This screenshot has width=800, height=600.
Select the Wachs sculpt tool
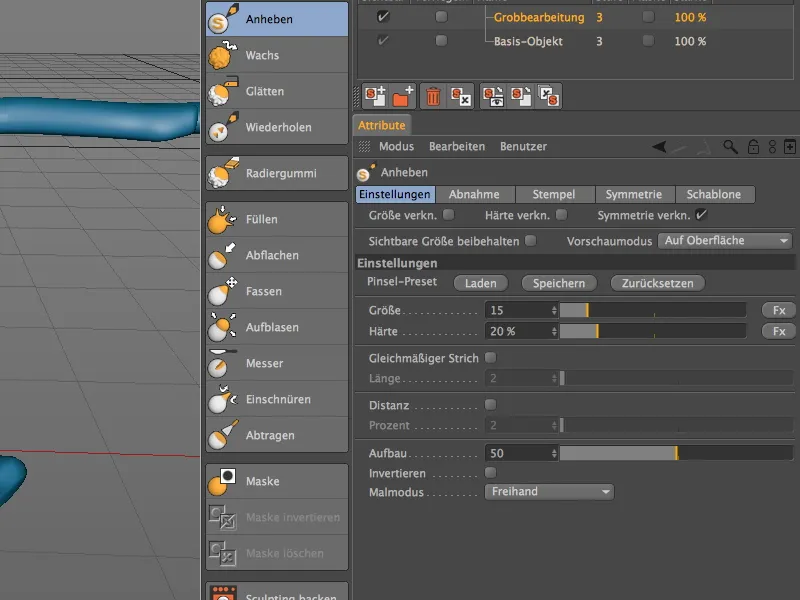point(277,55)
